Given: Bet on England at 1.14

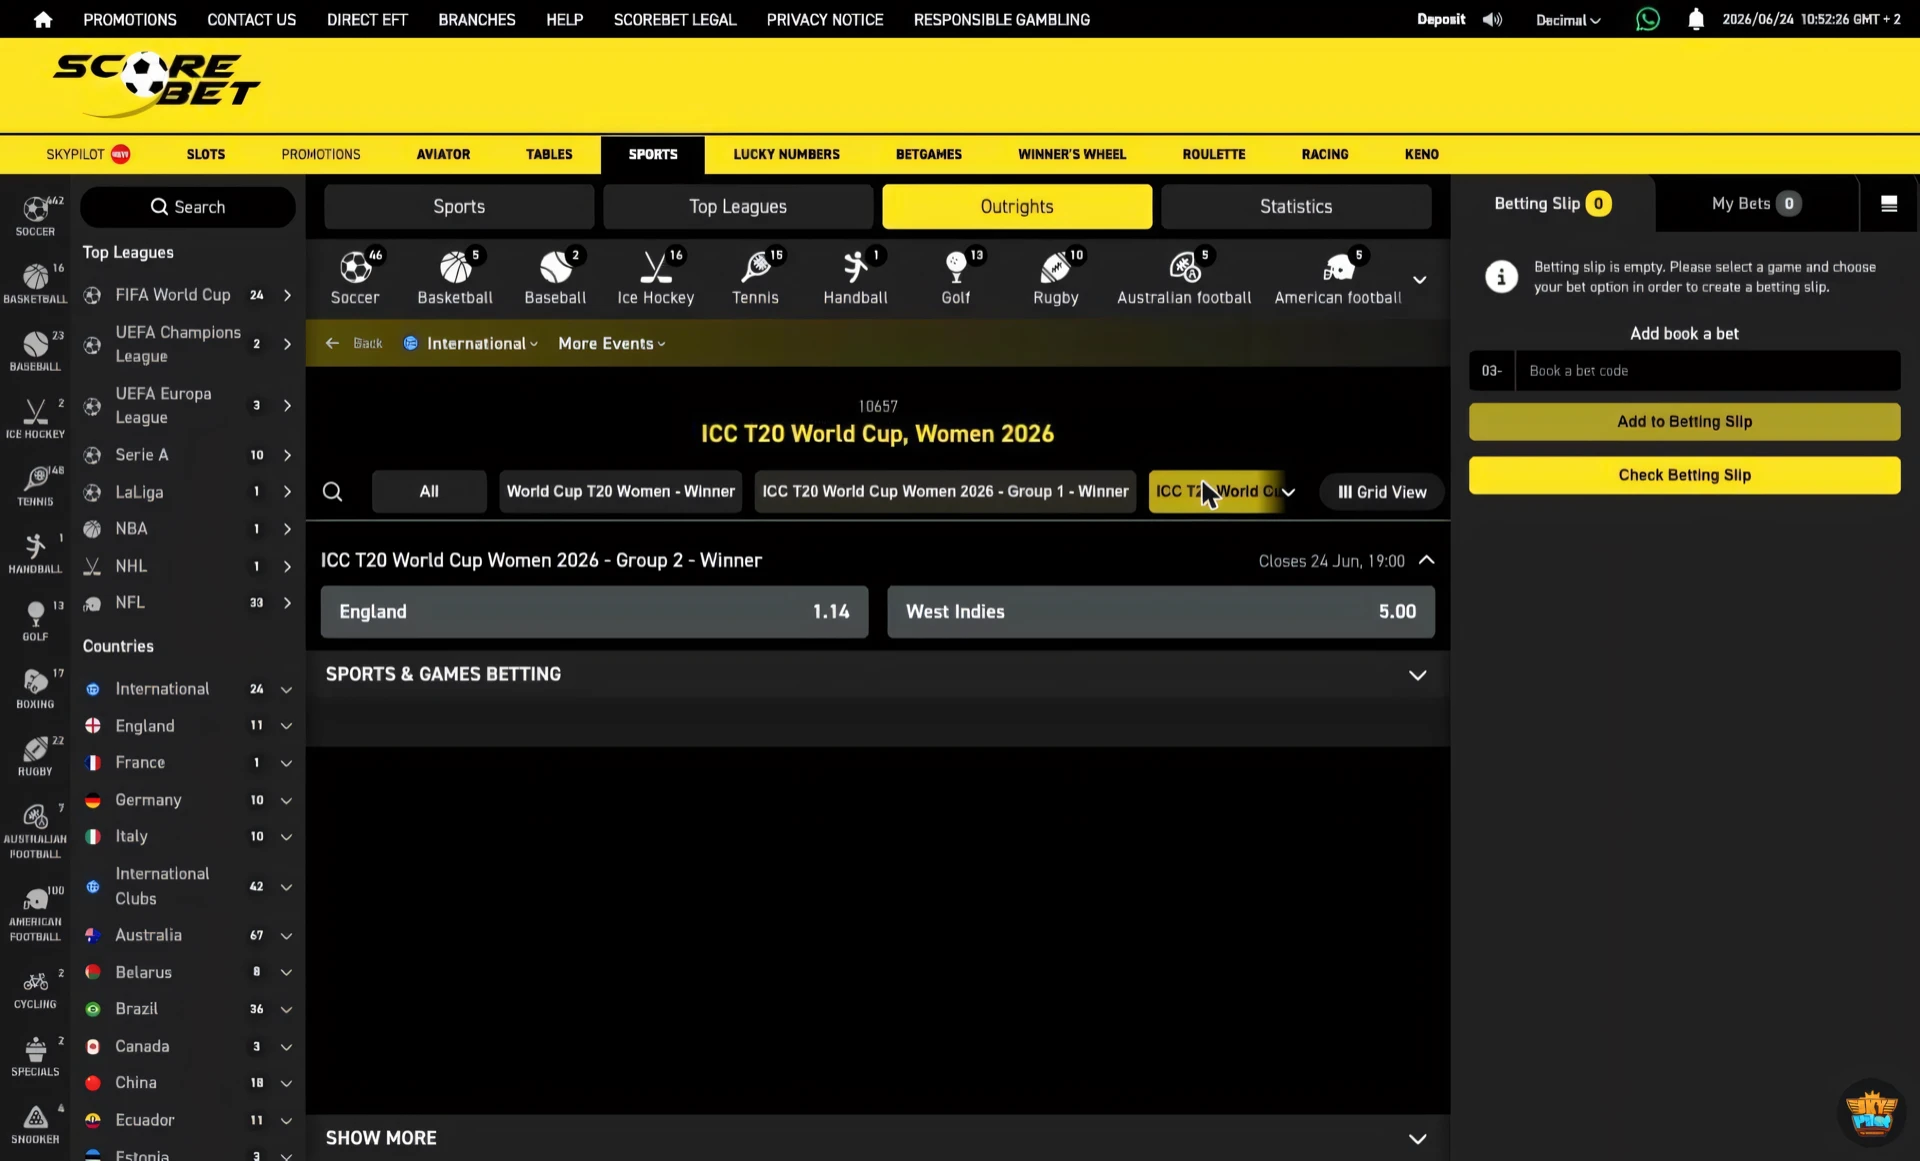Looking at the screenshot, I should pyautogui.click(x=594, y=612).
